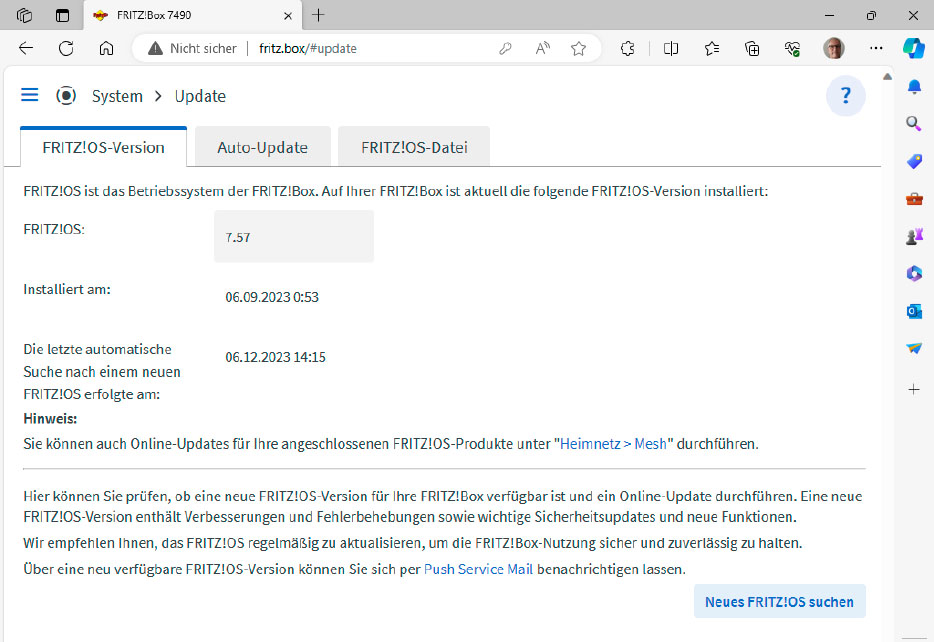Open Outlook in the Edge sidebar

click(913, 311)
